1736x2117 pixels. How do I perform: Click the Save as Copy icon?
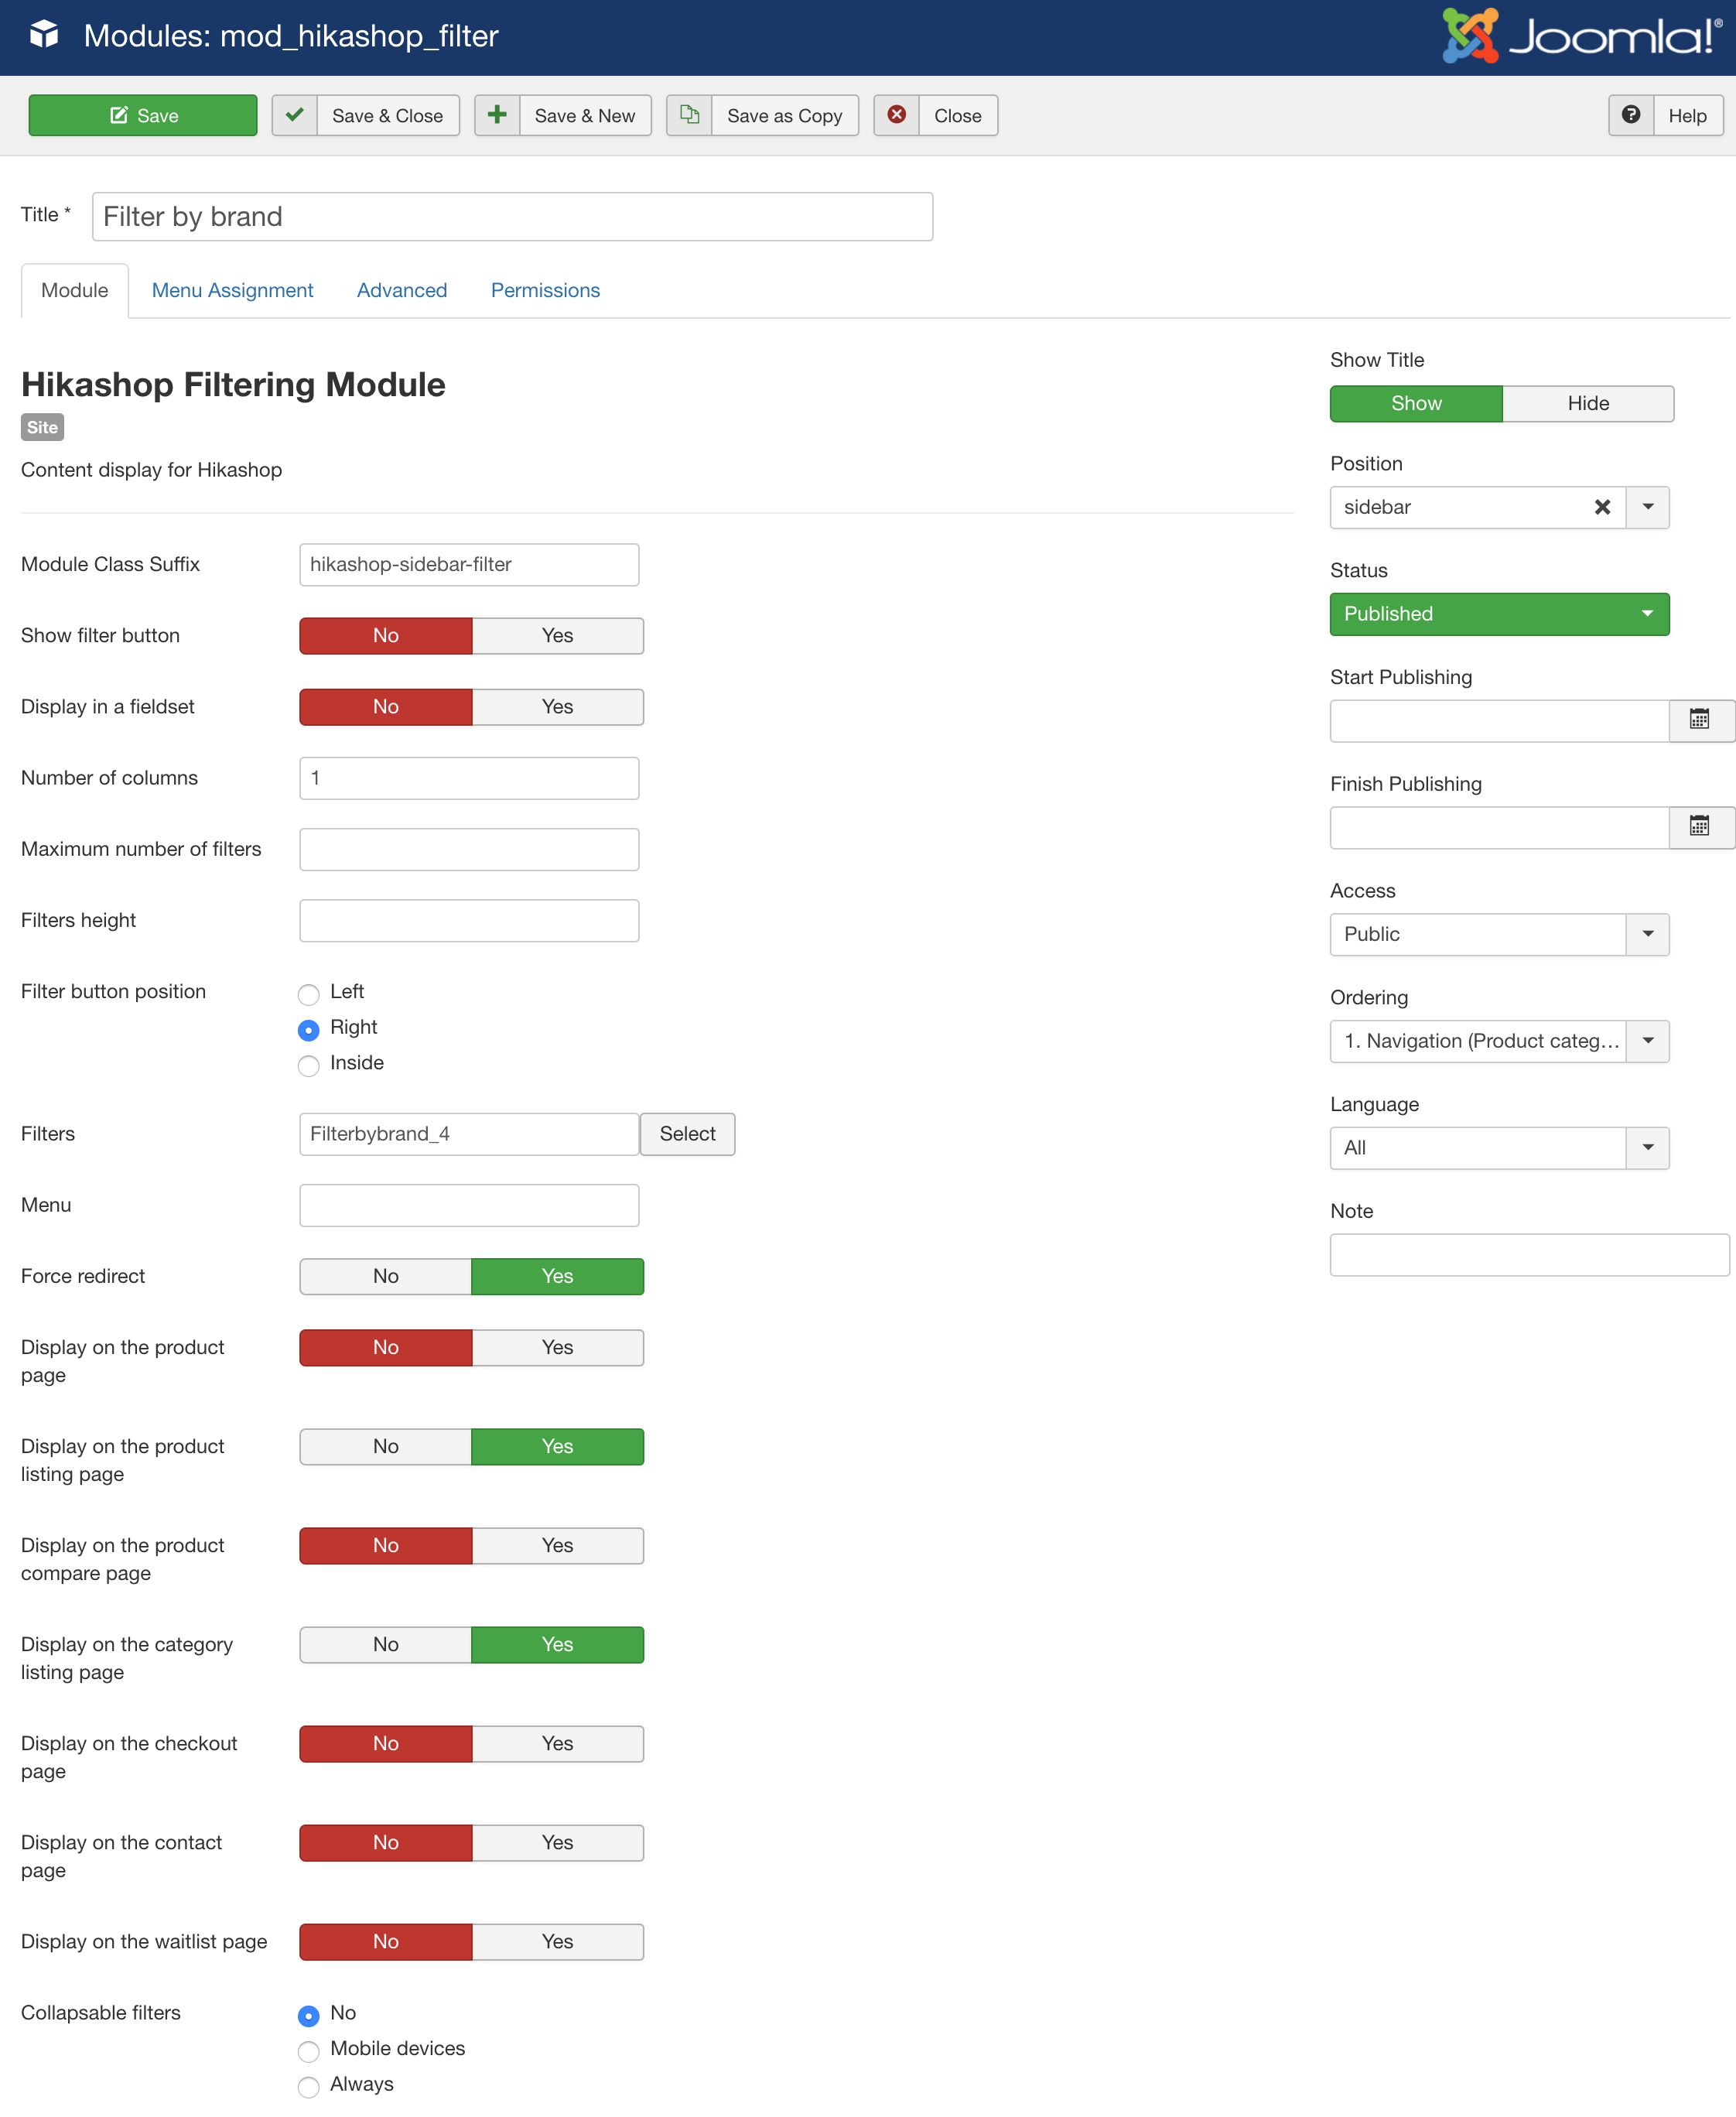pyautogui.click(x=689, y=115)
